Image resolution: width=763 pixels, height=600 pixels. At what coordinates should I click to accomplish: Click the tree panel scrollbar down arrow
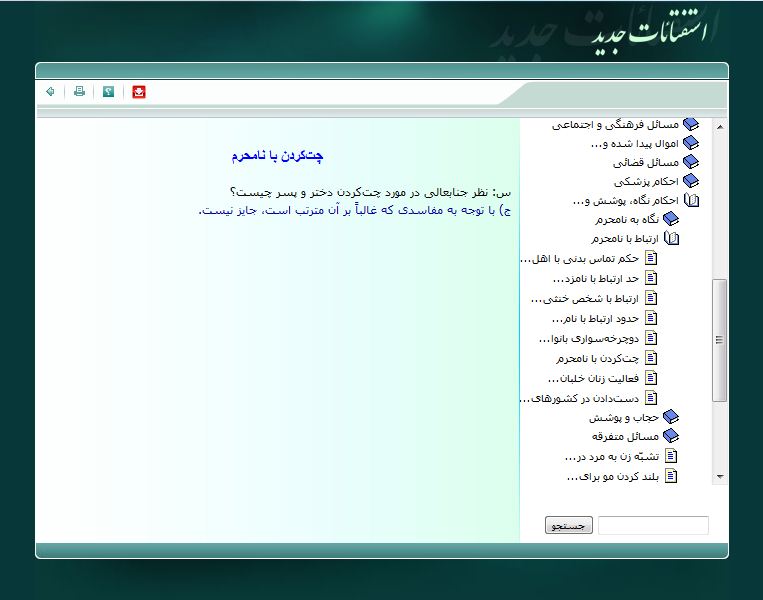click(x=719, y=477)
